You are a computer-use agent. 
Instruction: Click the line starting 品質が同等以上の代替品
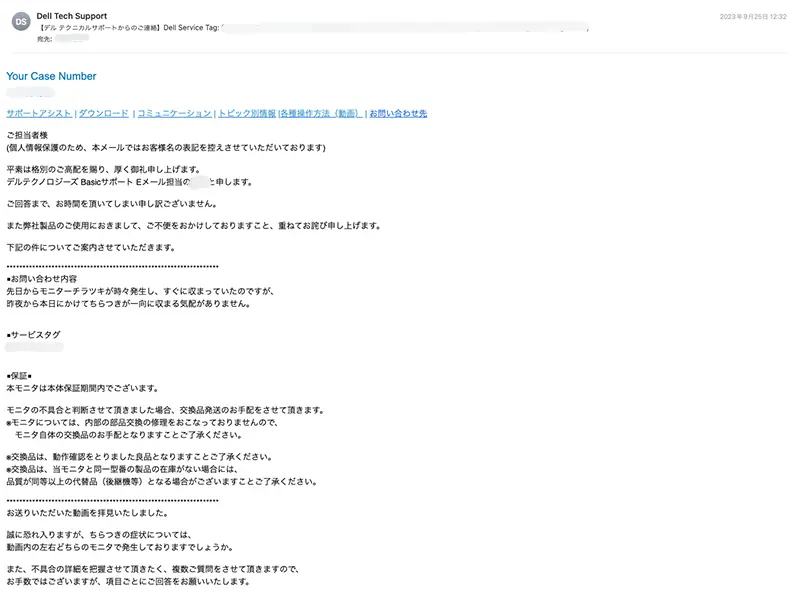coord(162,481)
